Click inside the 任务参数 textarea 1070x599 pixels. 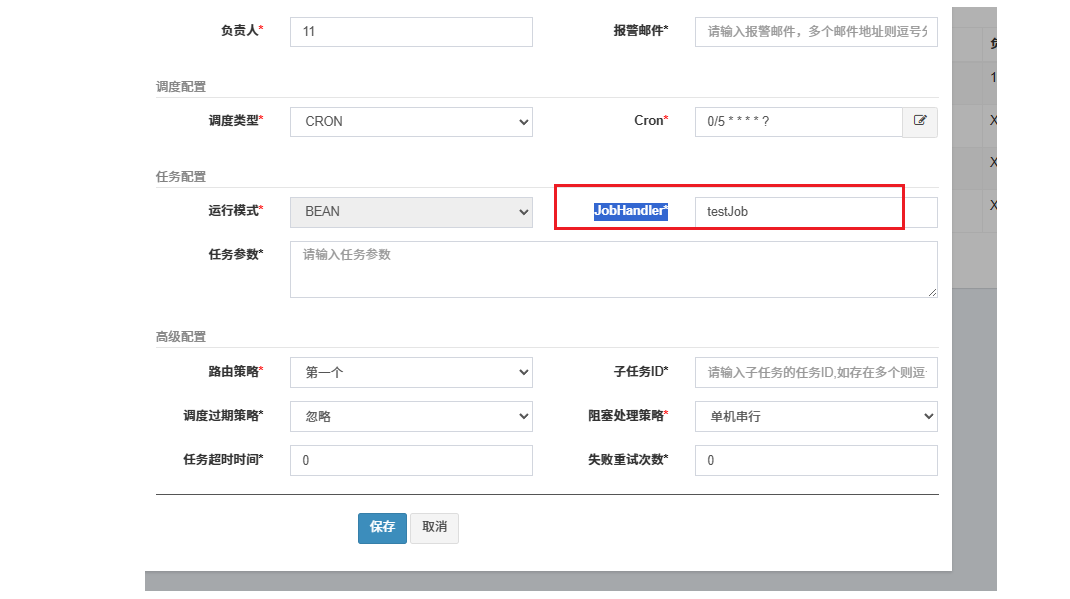coord(613,269)
